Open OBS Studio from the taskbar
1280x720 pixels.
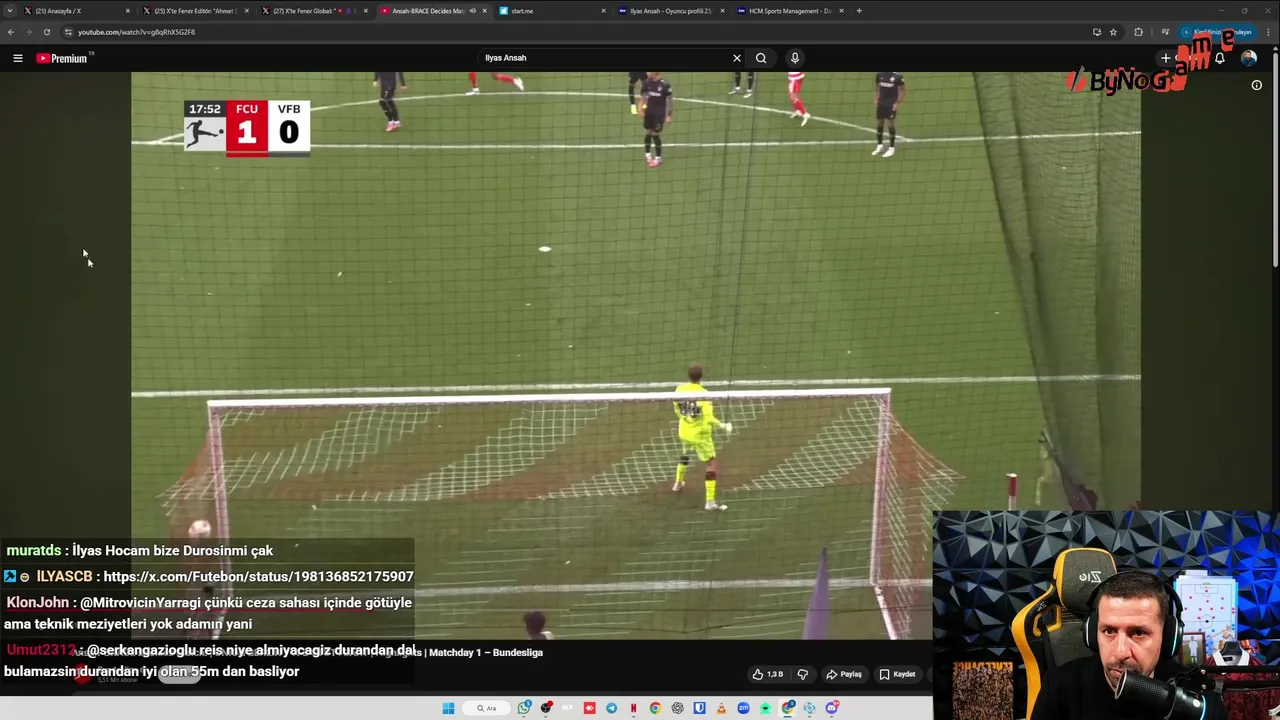coord(546,708)
